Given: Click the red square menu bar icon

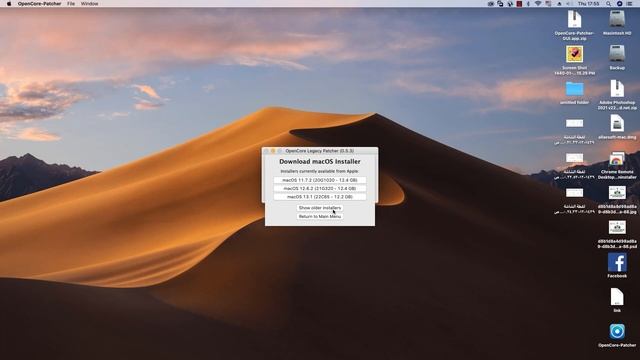Looking at the screenshot, I should [519, 4].
